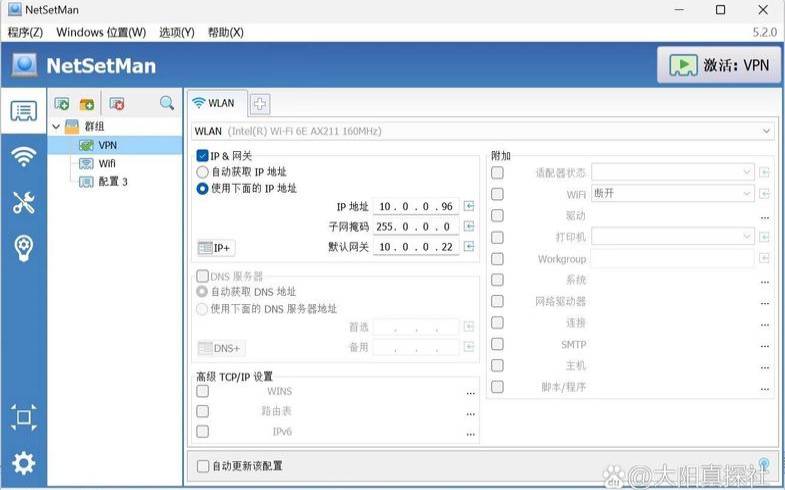Click the 子网掩码 input field
The image size is (785, 490).
tap(416, 227)
